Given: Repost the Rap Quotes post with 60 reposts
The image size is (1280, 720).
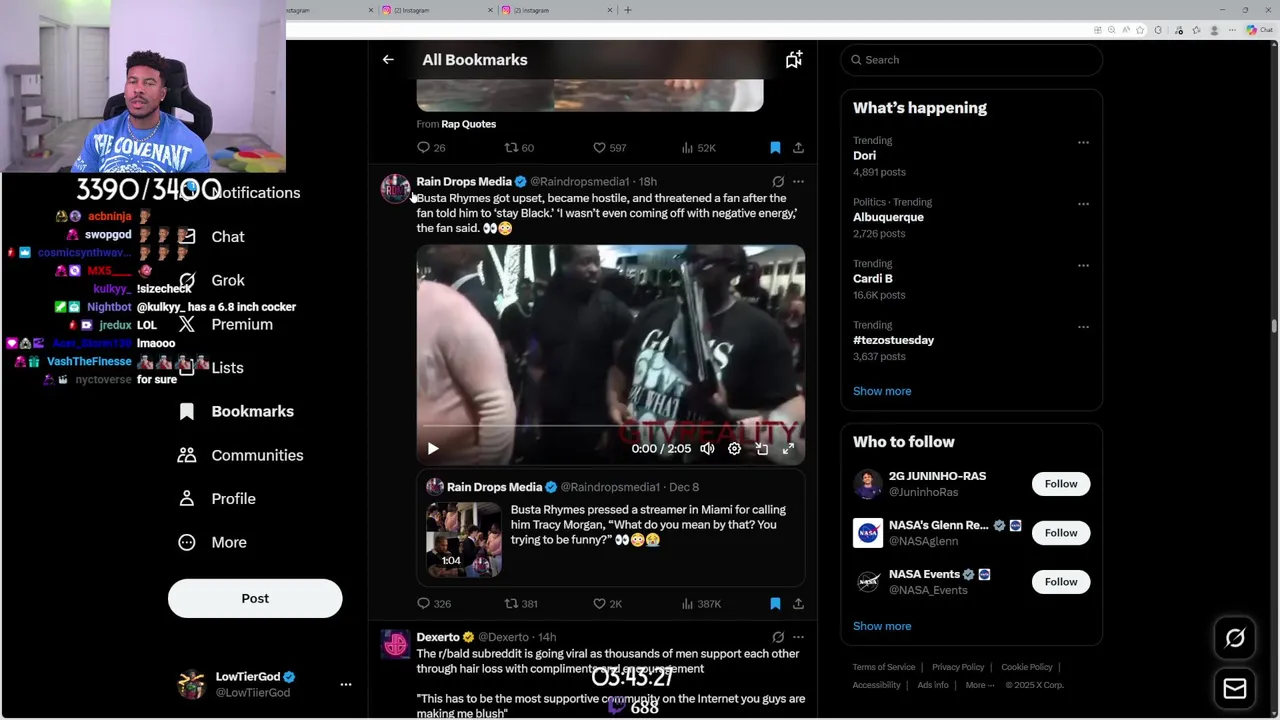Looking at the screenshot, I should tap(519, 148).
